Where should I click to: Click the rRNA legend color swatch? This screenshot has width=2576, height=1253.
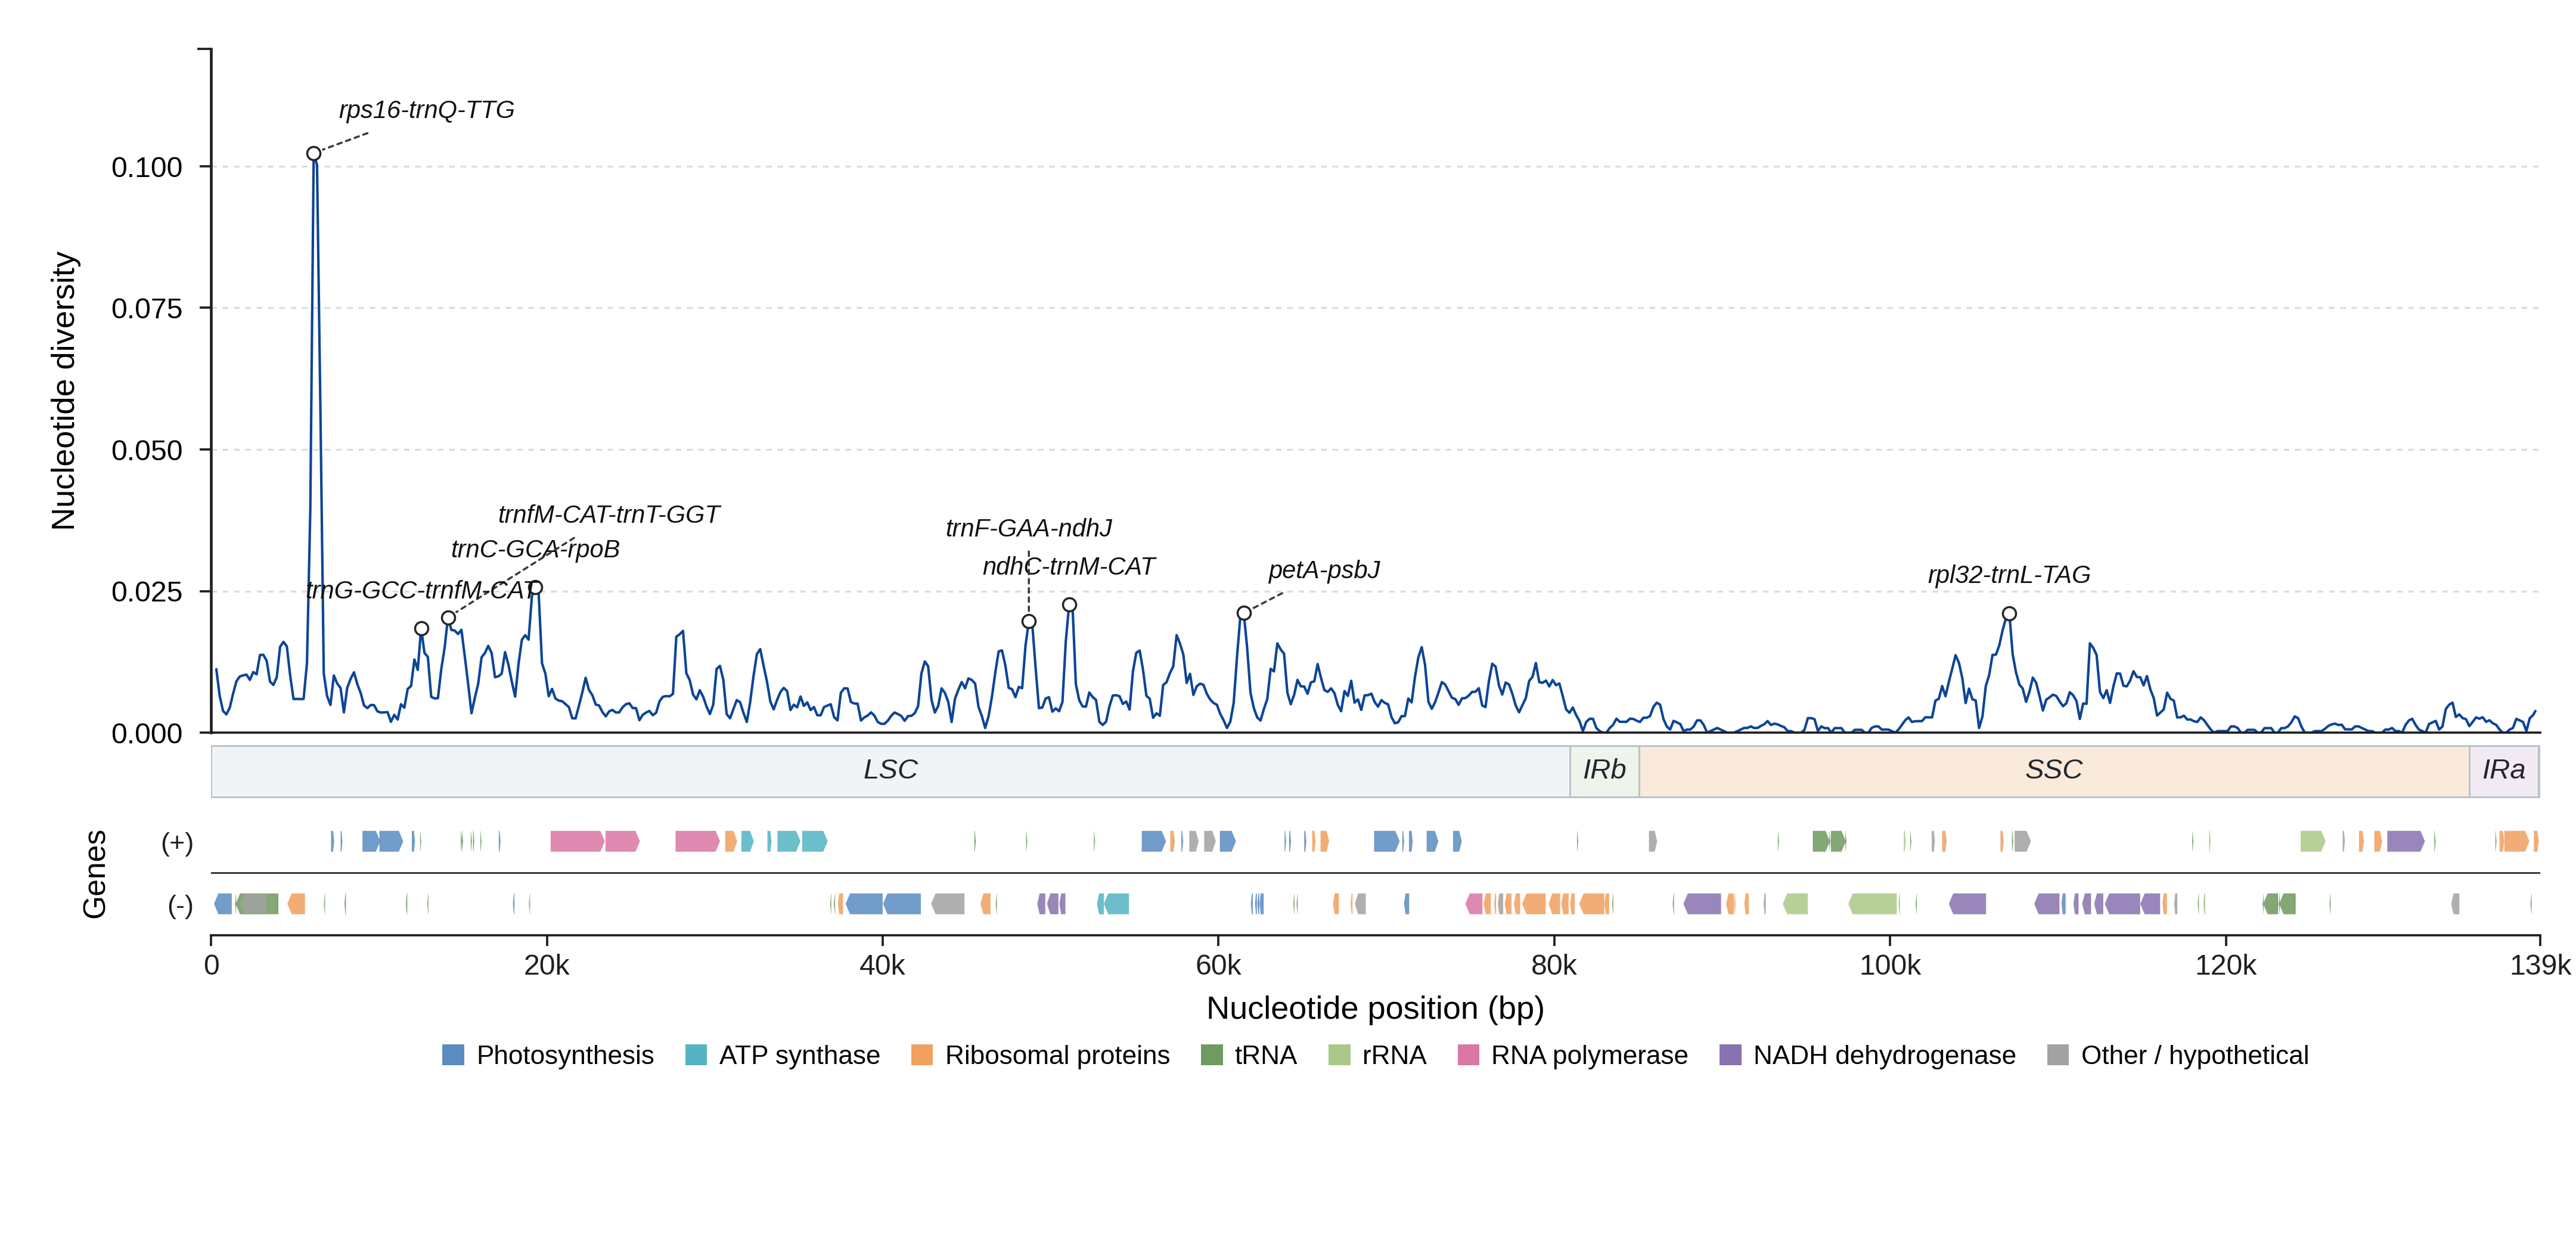click(1339, 1055)
